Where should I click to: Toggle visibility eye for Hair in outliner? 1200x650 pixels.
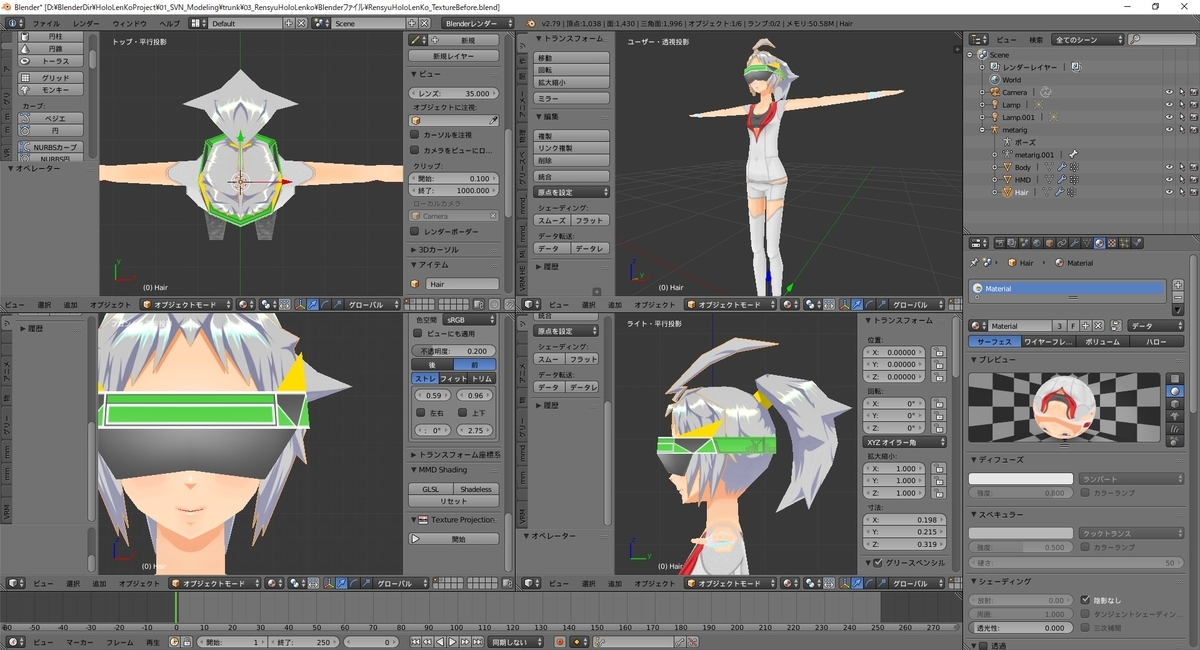pyautogui.click(x=1169, y=192)
